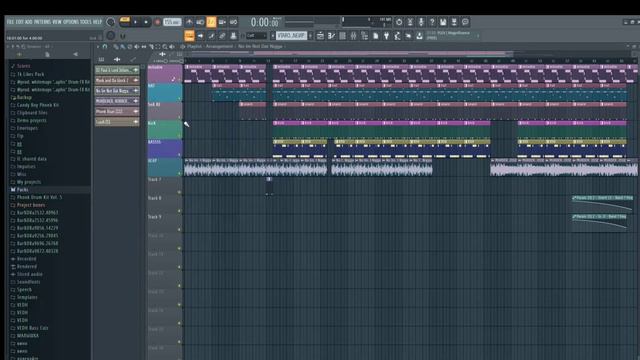Click the question mark help icon

pos(432,22)
